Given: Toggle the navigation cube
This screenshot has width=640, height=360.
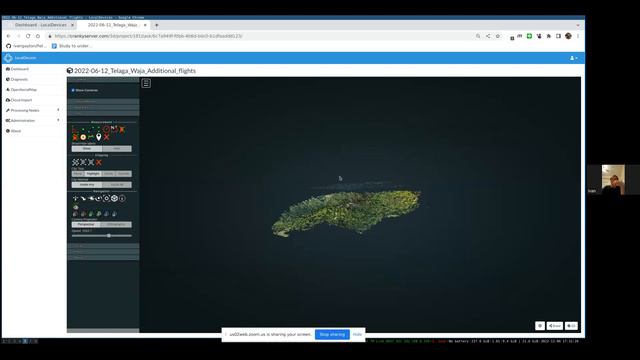Looking at the screenshot, I should pos(114,198).
